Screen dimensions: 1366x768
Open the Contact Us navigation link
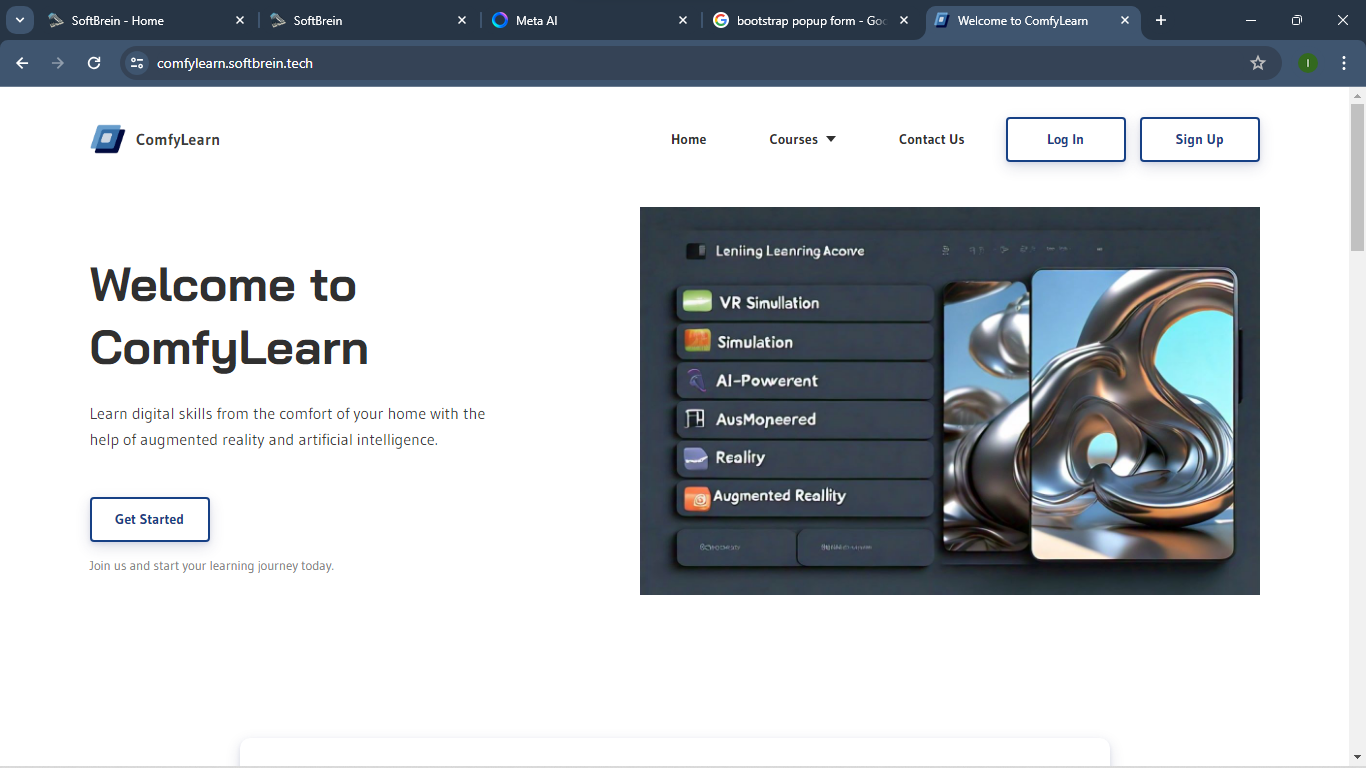pos(932,139)
